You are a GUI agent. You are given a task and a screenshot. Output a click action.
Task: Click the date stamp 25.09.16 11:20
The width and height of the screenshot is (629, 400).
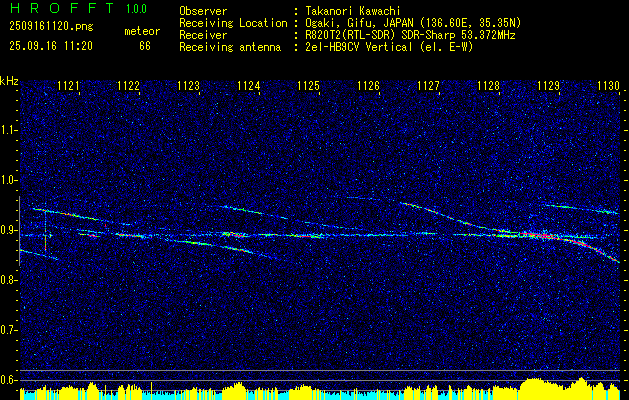coord(51,46)
